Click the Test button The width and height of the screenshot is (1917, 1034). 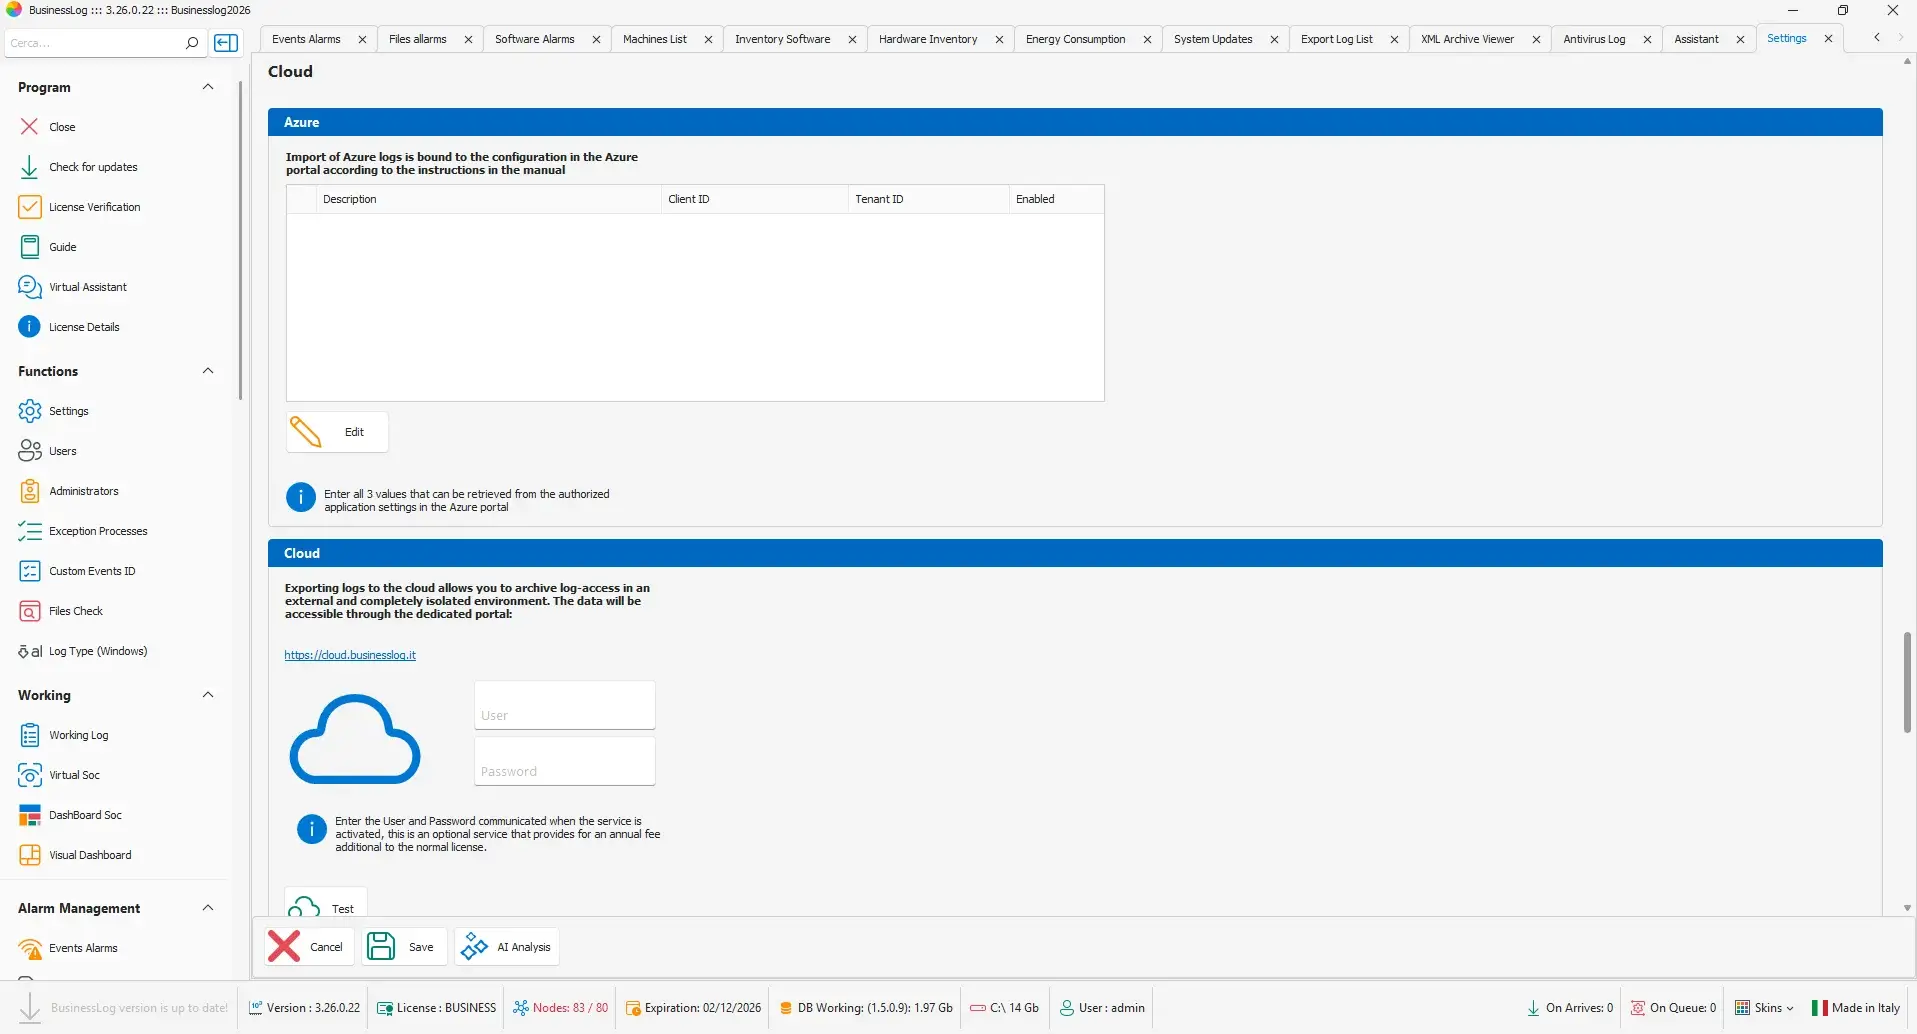coord(326,903)
